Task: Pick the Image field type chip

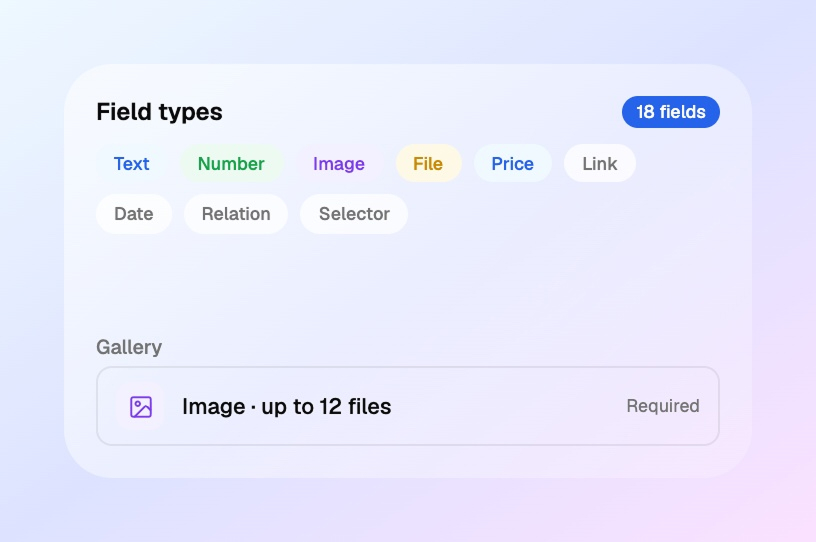Action: 339,163
